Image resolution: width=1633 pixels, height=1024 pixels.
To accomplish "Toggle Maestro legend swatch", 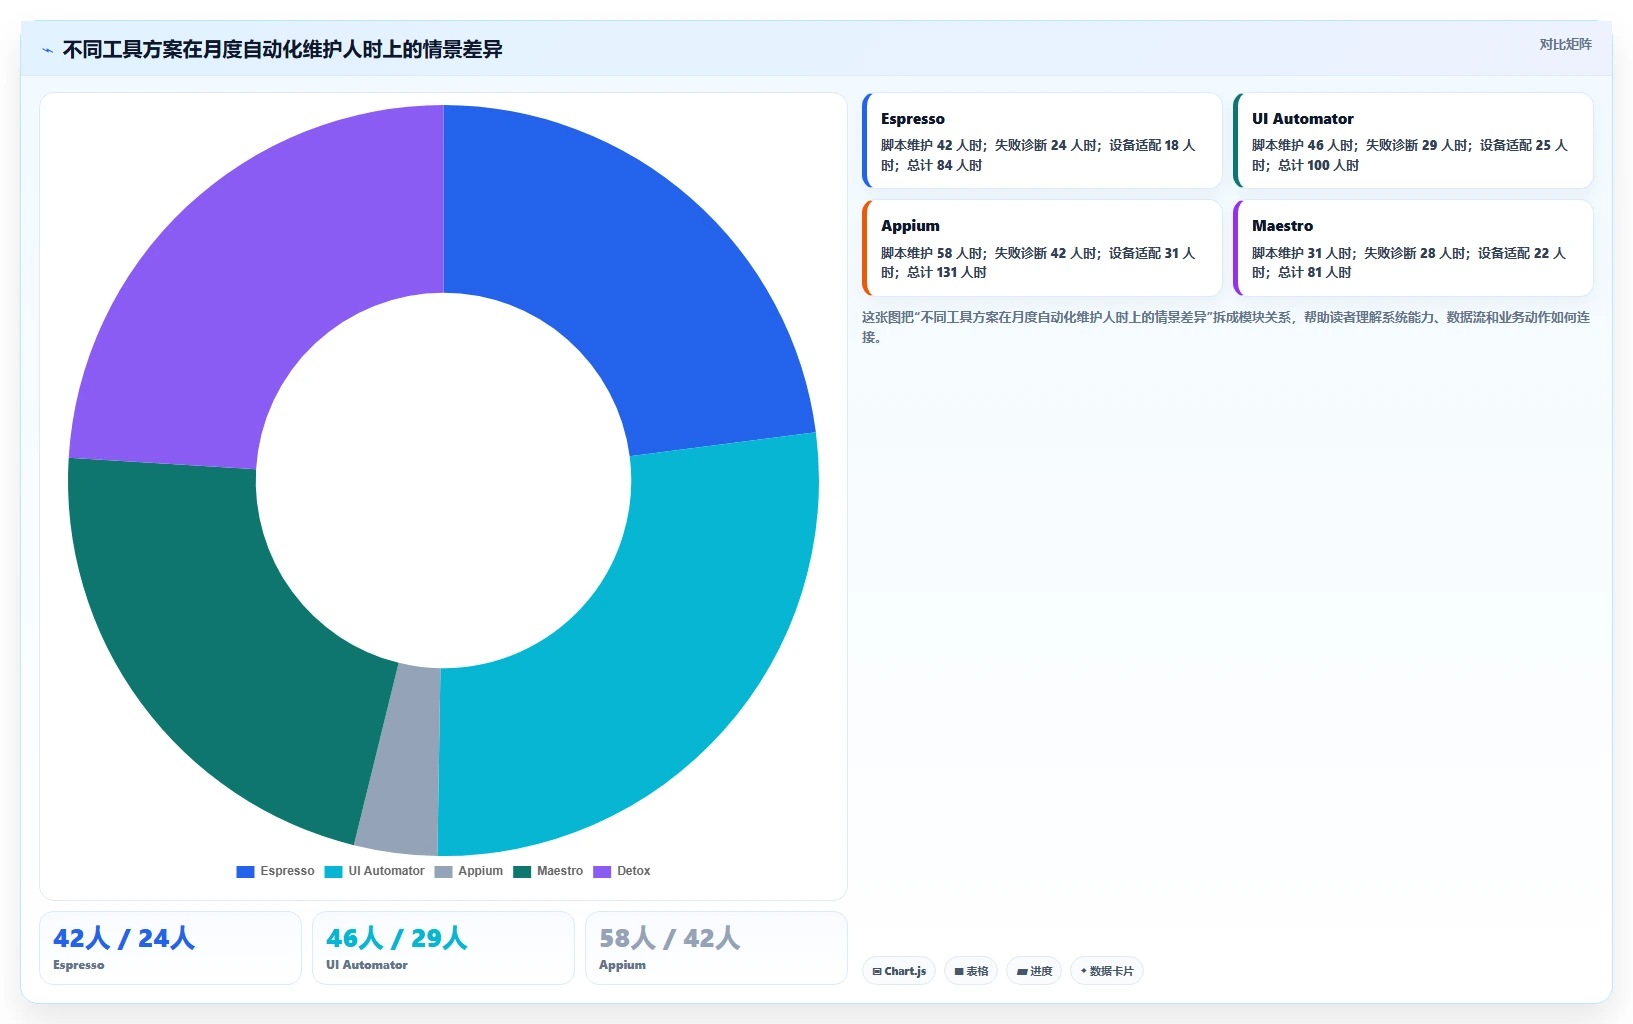I will [x=522, y=871].
